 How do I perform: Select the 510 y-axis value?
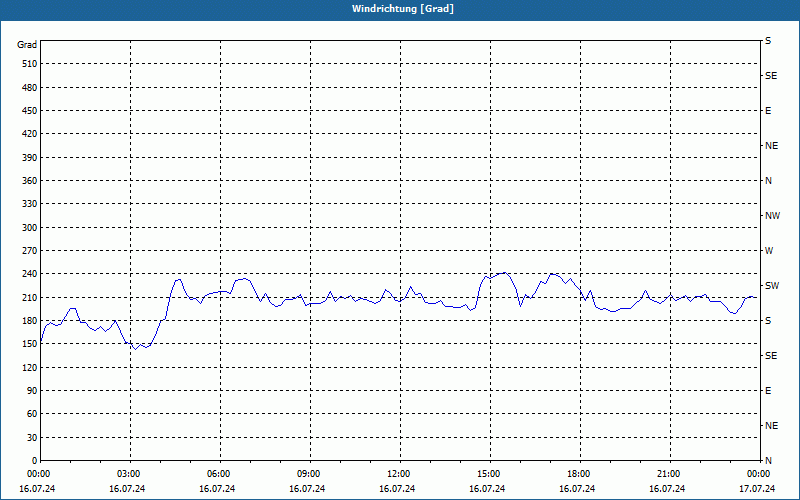click(30, 64)
